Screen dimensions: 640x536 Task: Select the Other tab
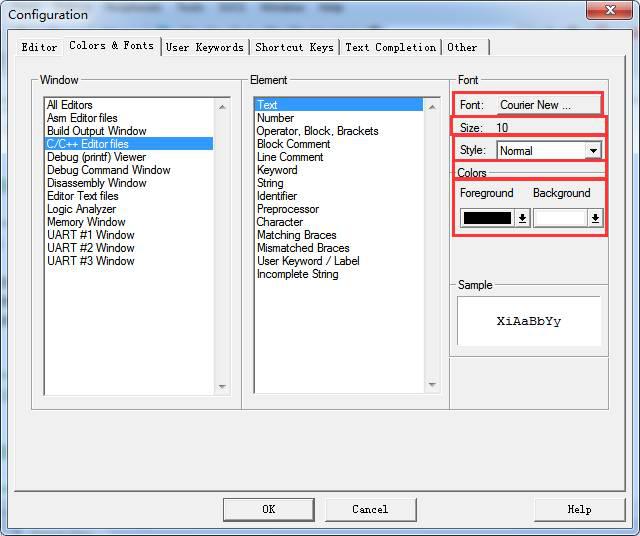464,47
